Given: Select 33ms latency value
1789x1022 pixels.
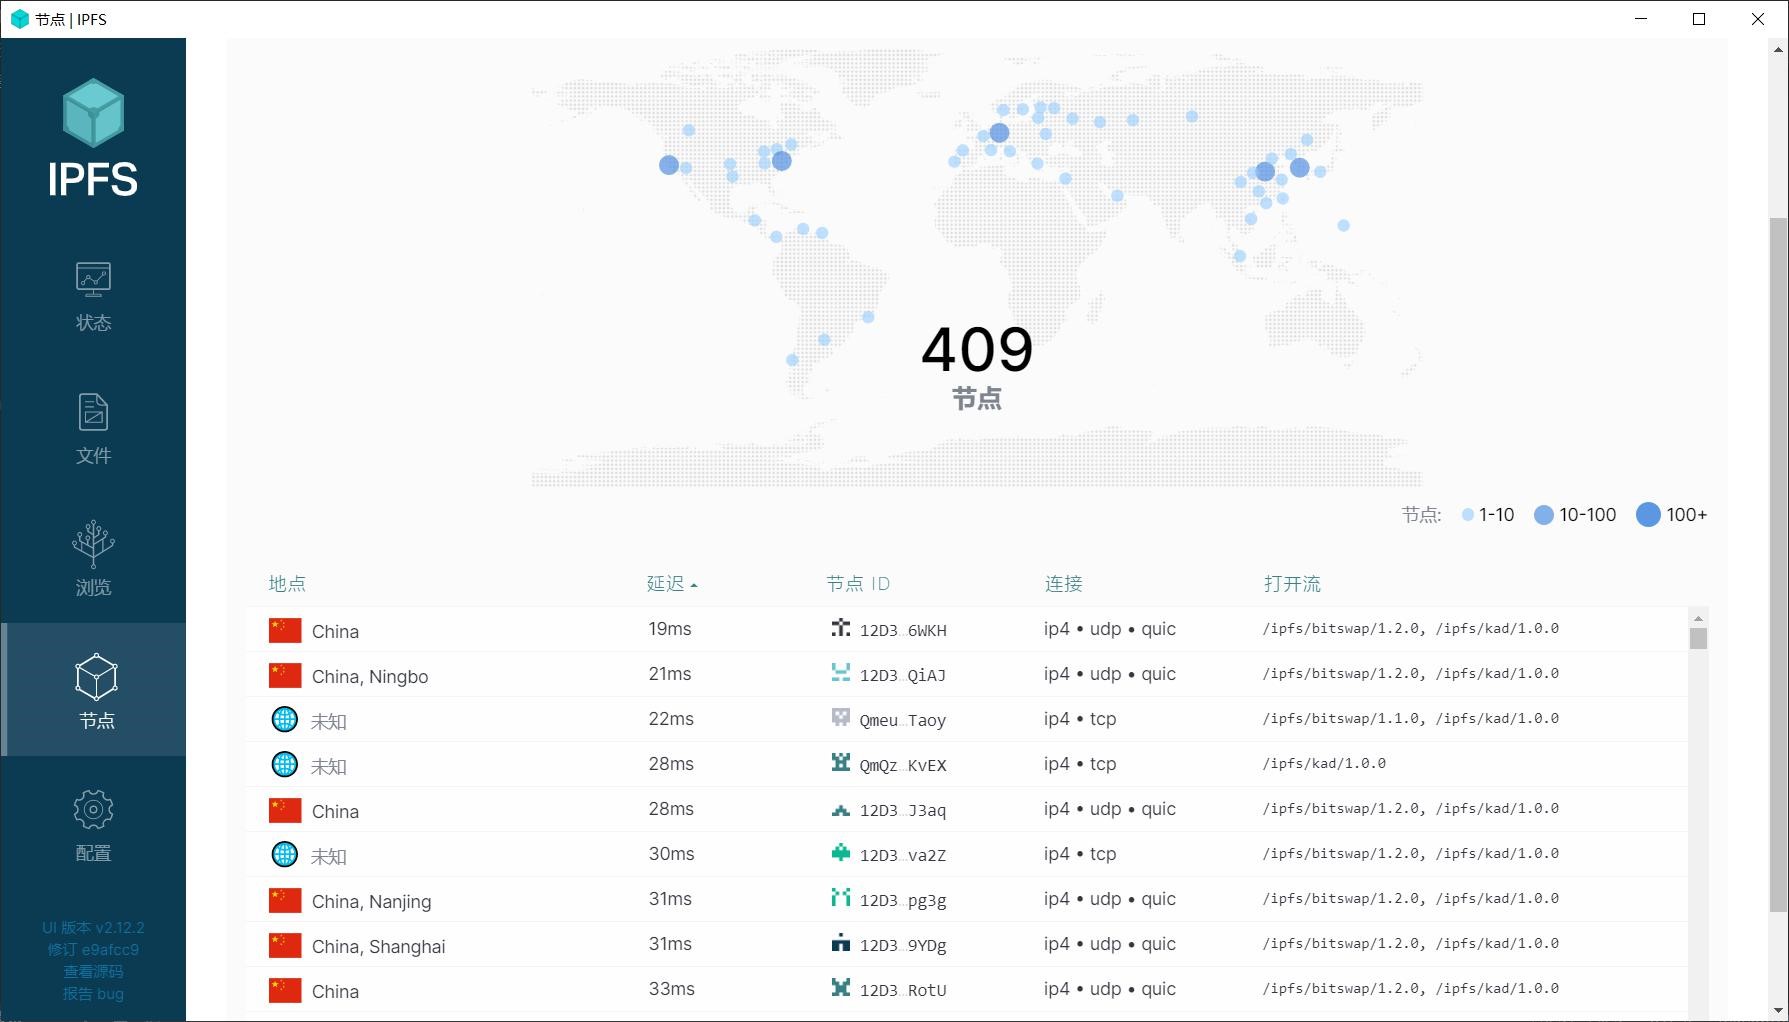Looking at the screenshot, I should coord(671,989).
